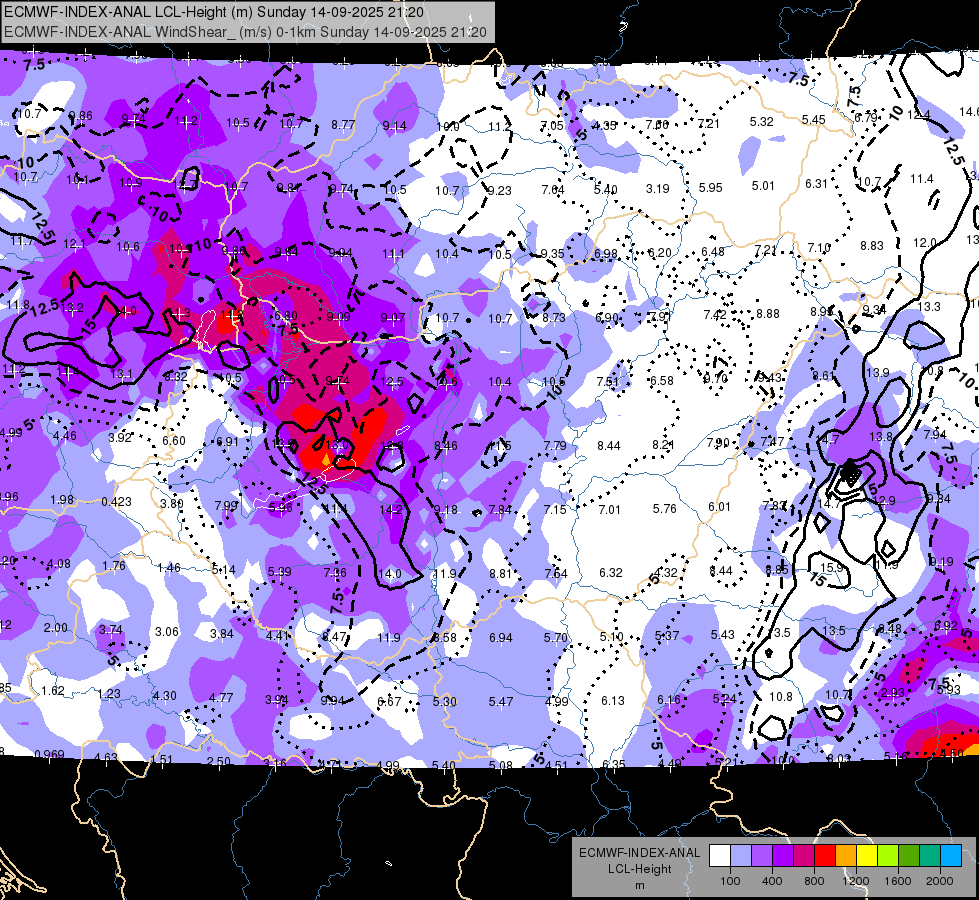The height and width of the screenshot is (900, 979).
Task: Click the magenta legend swatch left of 800
Action: [804, 856]
